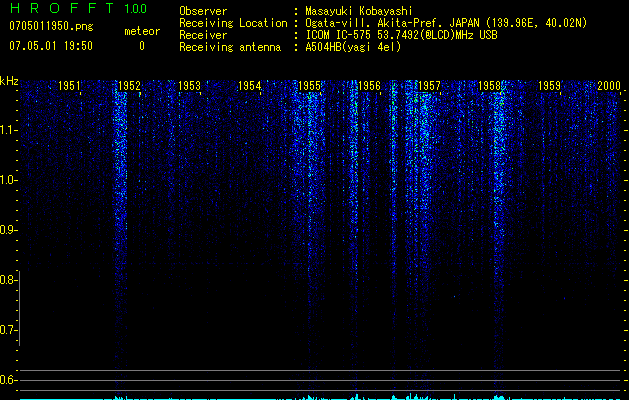Click the 1957 time marker
The image size is (629, 400).
point(429,85)
